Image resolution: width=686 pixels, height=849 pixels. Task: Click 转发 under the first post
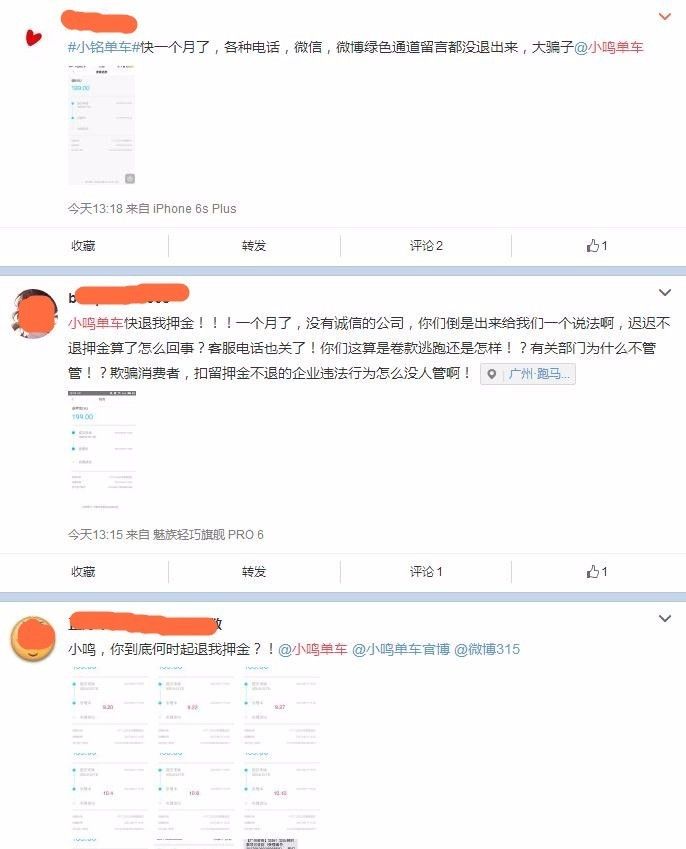click(x=254, y=246)
